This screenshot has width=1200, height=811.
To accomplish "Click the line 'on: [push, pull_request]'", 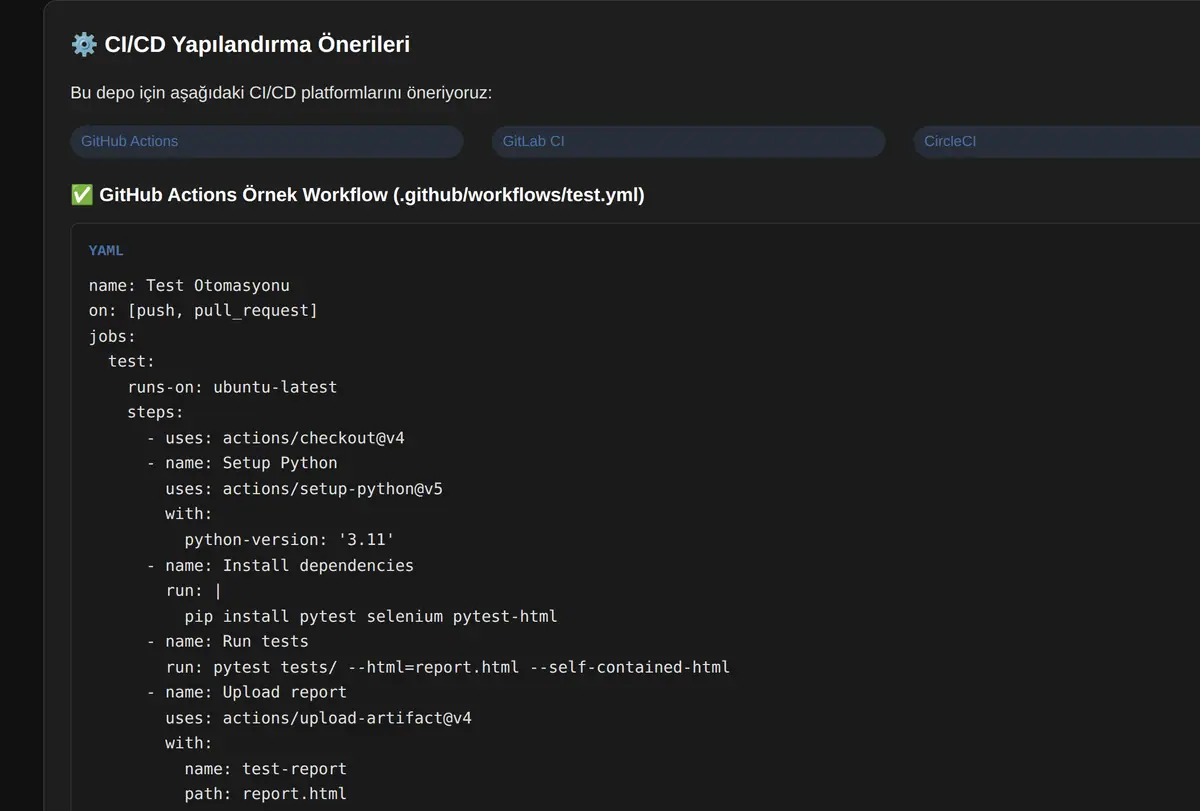I will (x=203, y=311).
